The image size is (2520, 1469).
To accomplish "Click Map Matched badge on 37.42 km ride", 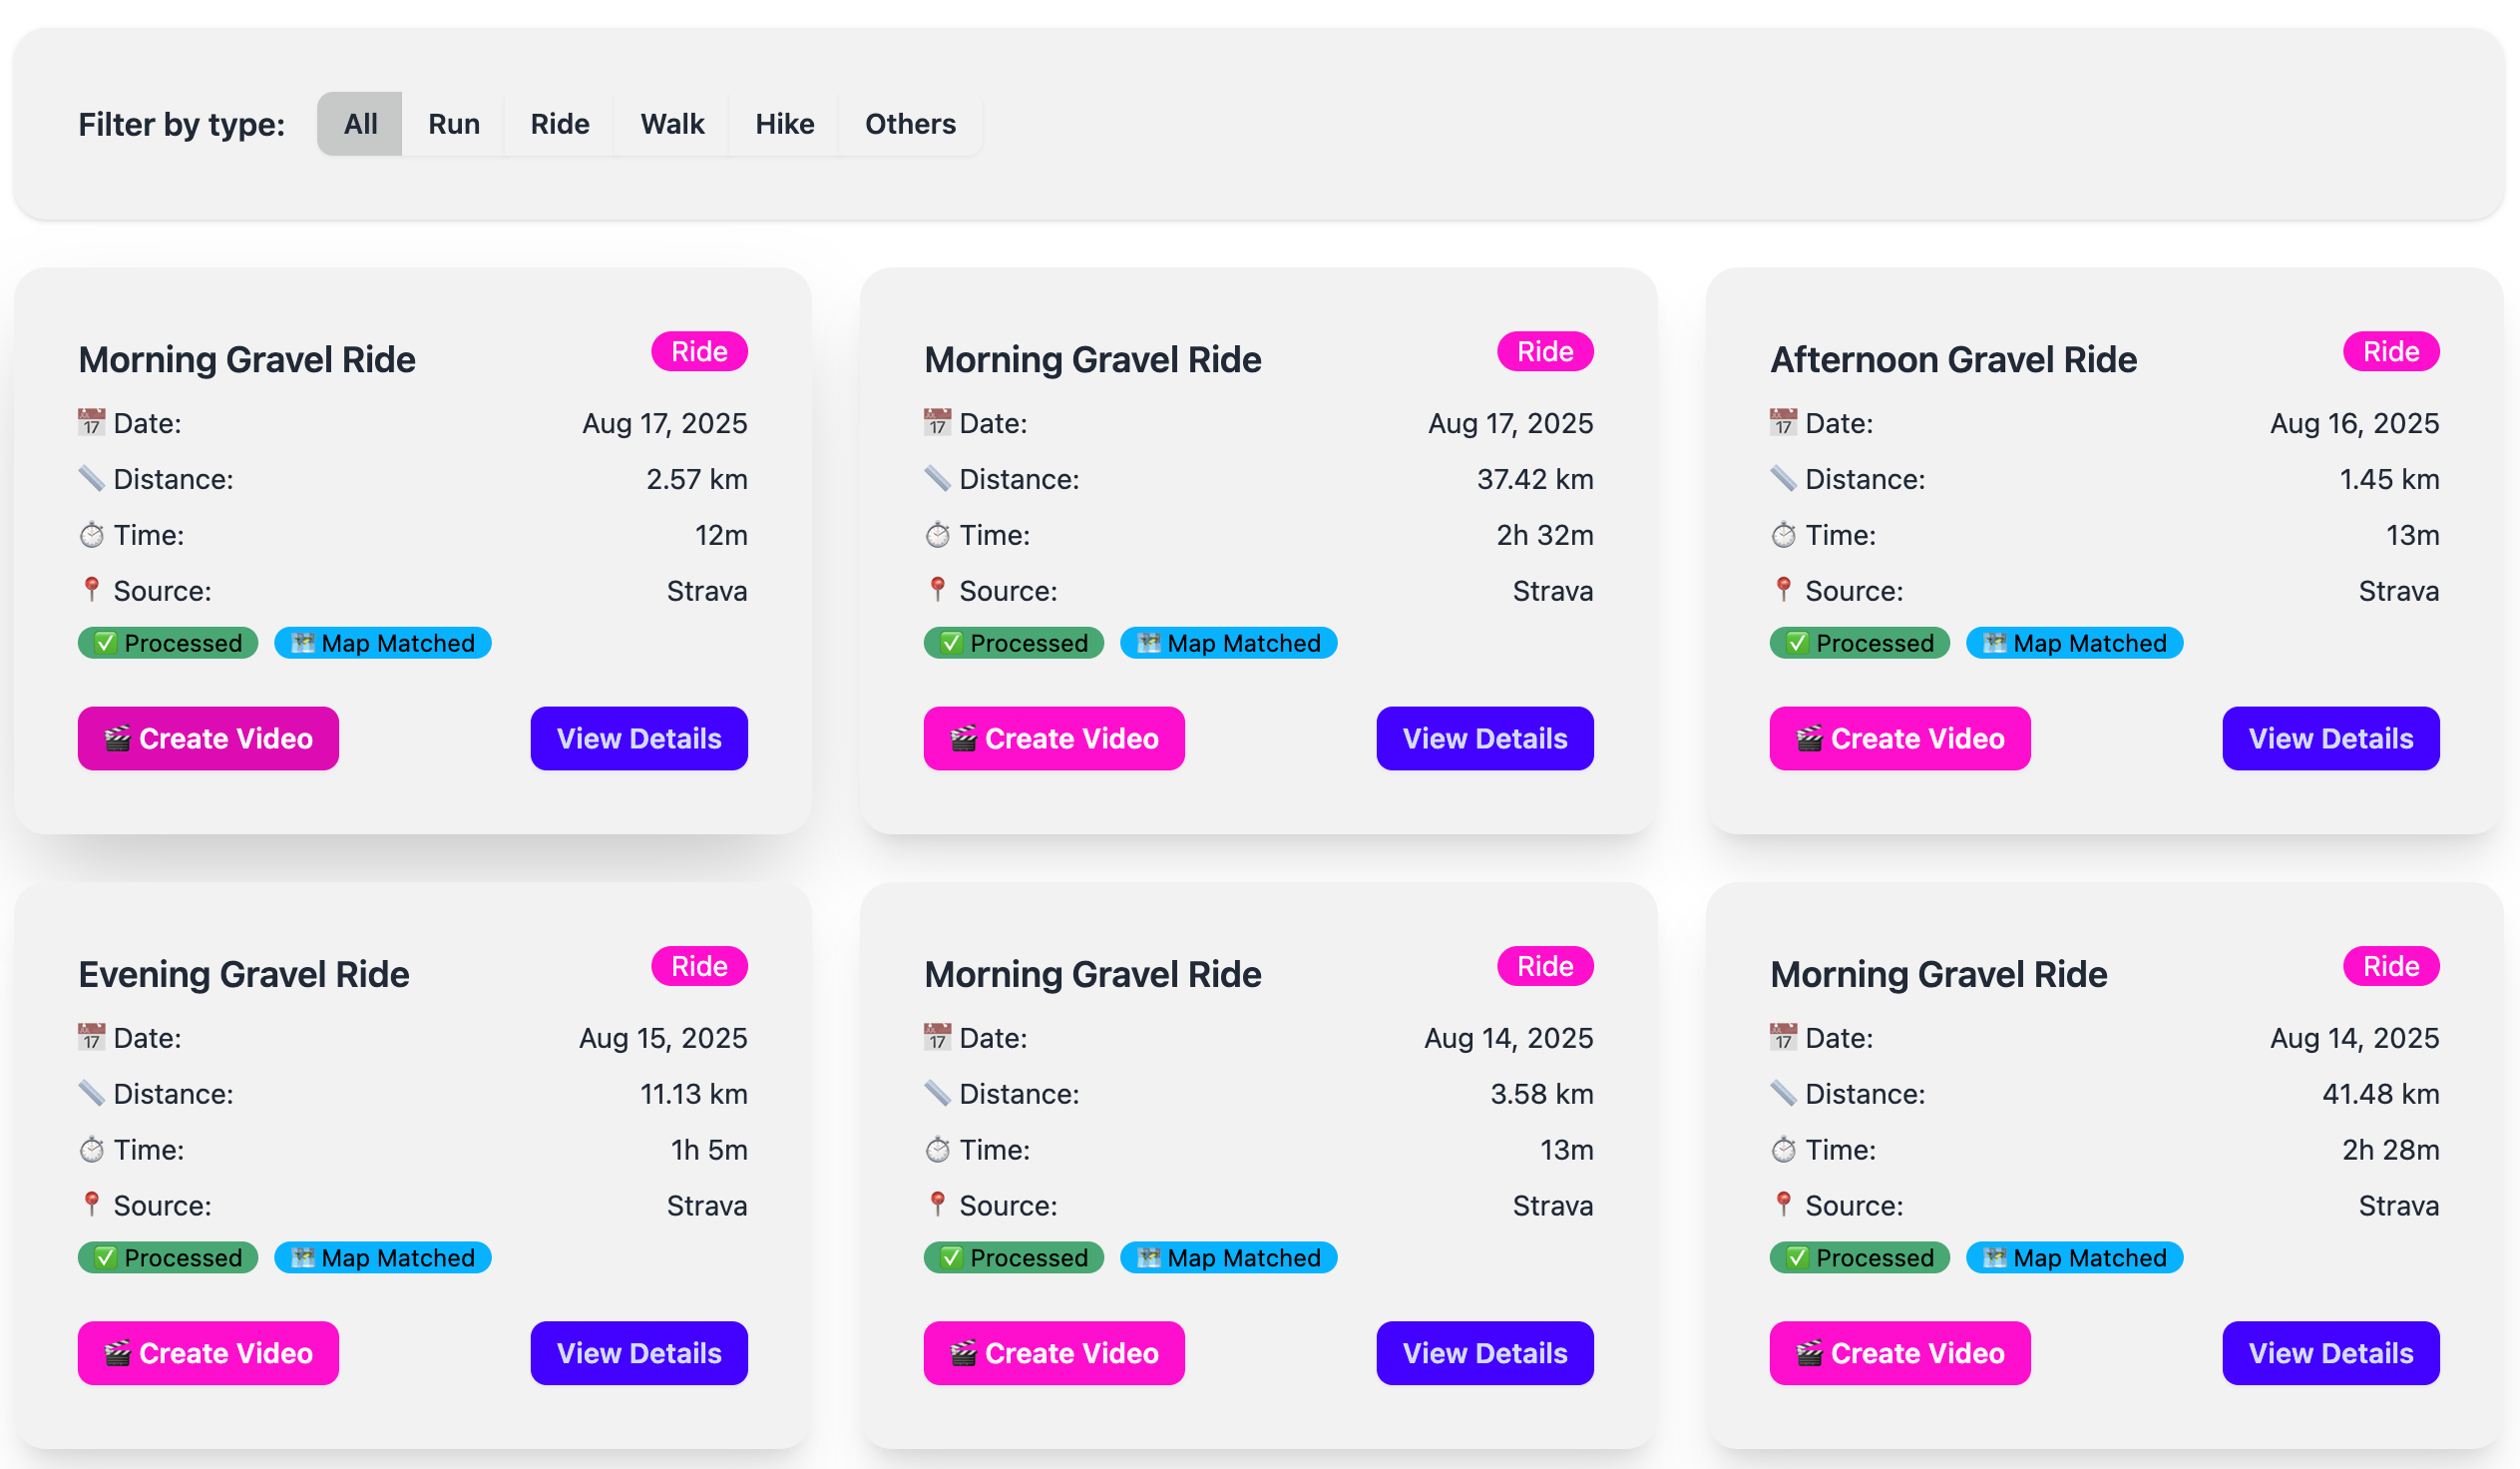I will click(1228, 643).
